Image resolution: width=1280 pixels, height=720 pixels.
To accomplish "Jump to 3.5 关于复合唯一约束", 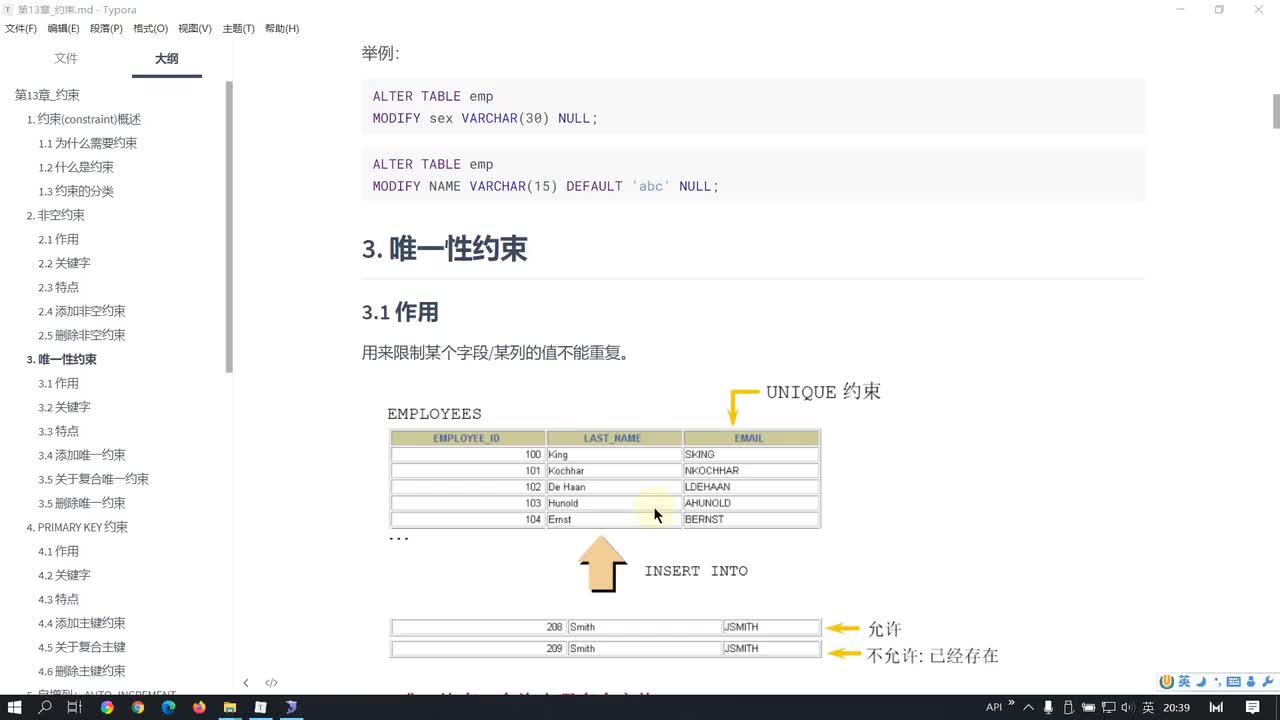I will [x=94, y=479].
